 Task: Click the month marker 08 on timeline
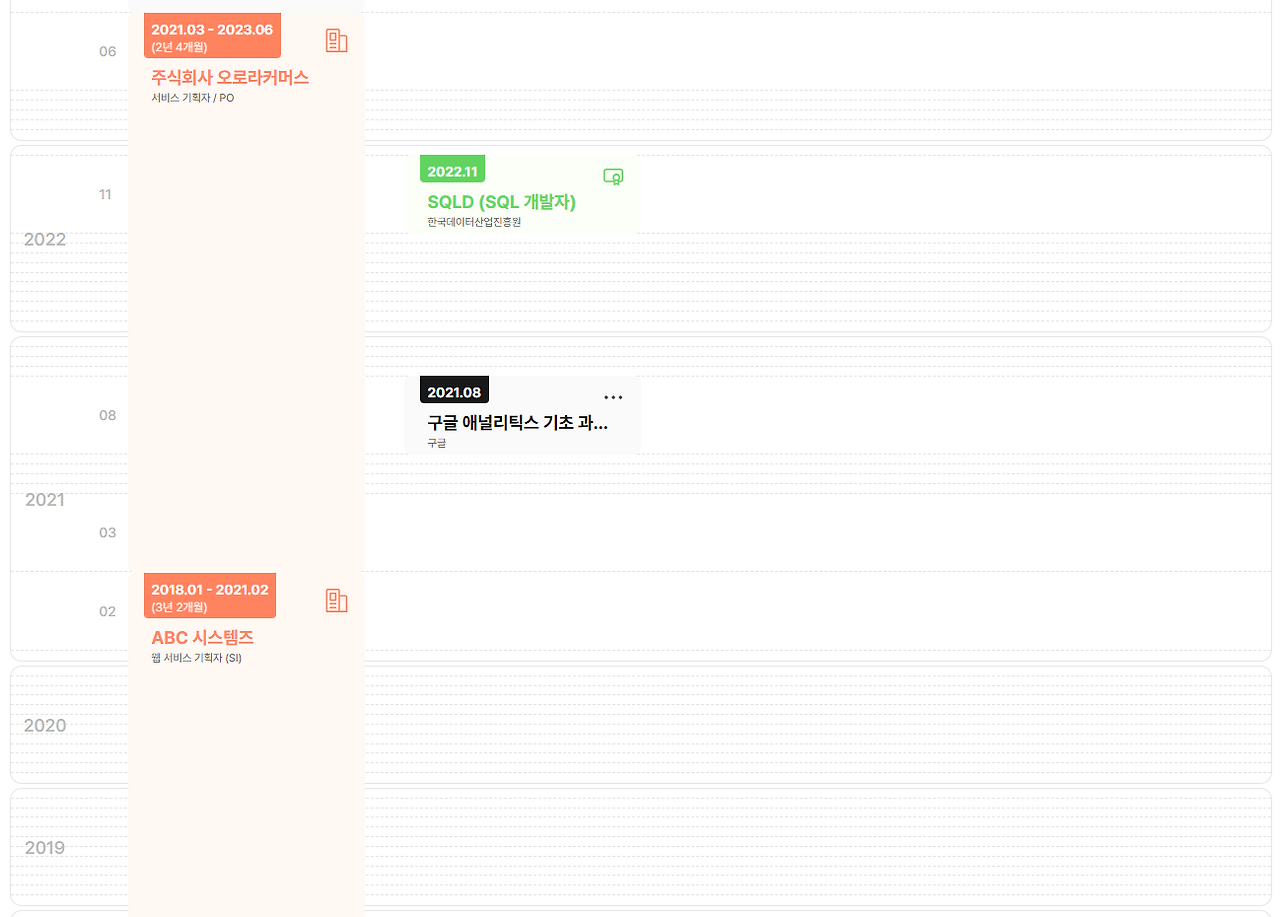tap(108, 415)
